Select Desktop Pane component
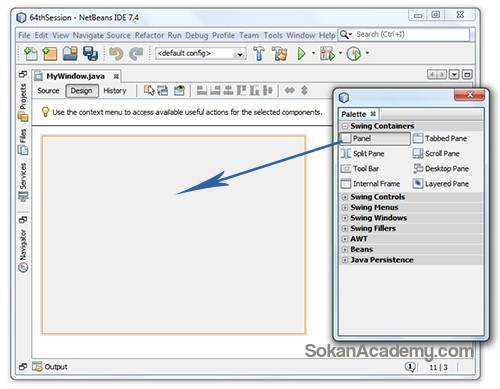Screen dimensions: 500x389 (441, 169)
